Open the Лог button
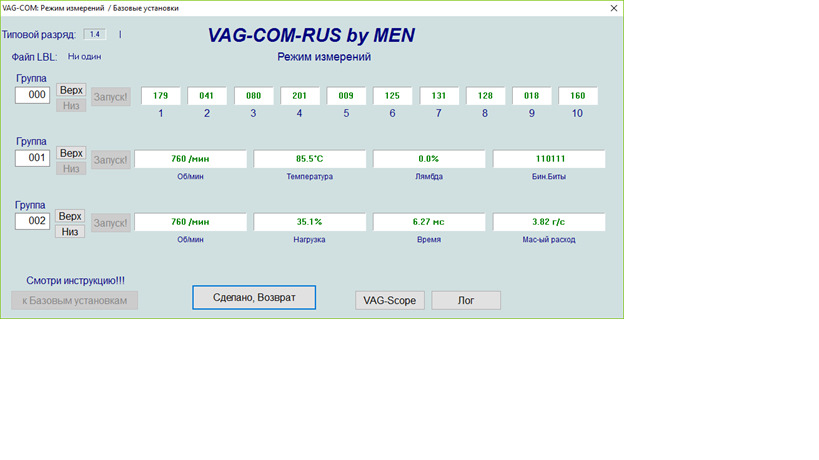This screenshot has height=460, width=819. 466,300
